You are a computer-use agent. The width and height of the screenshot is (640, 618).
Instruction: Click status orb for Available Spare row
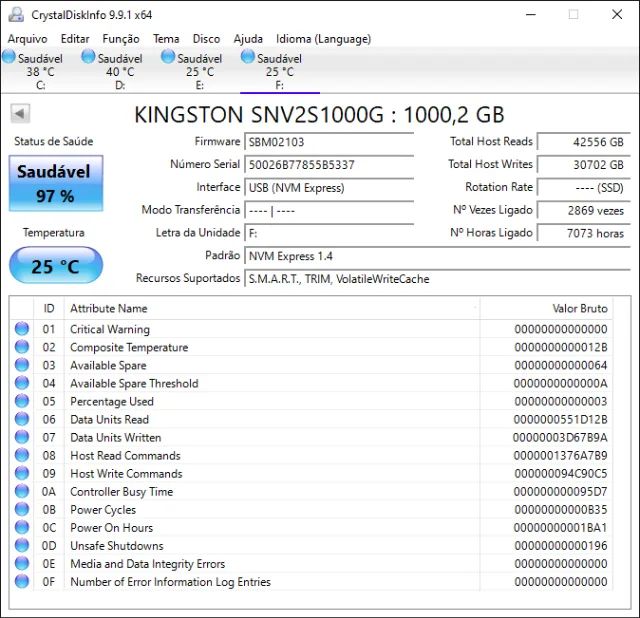22,365
